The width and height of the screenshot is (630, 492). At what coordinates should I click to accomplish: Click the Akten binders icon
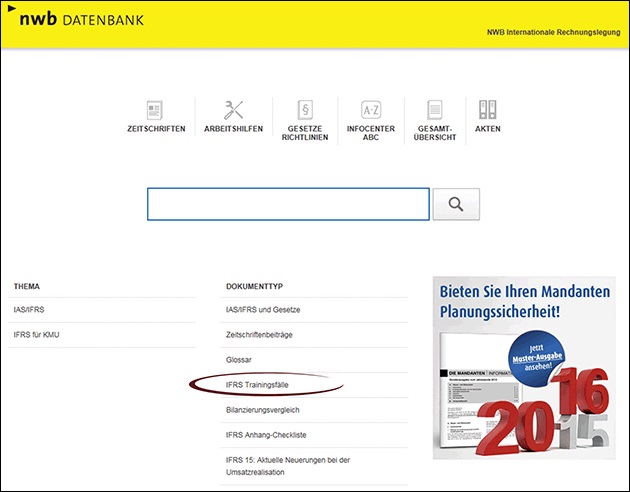pos(488,111)
